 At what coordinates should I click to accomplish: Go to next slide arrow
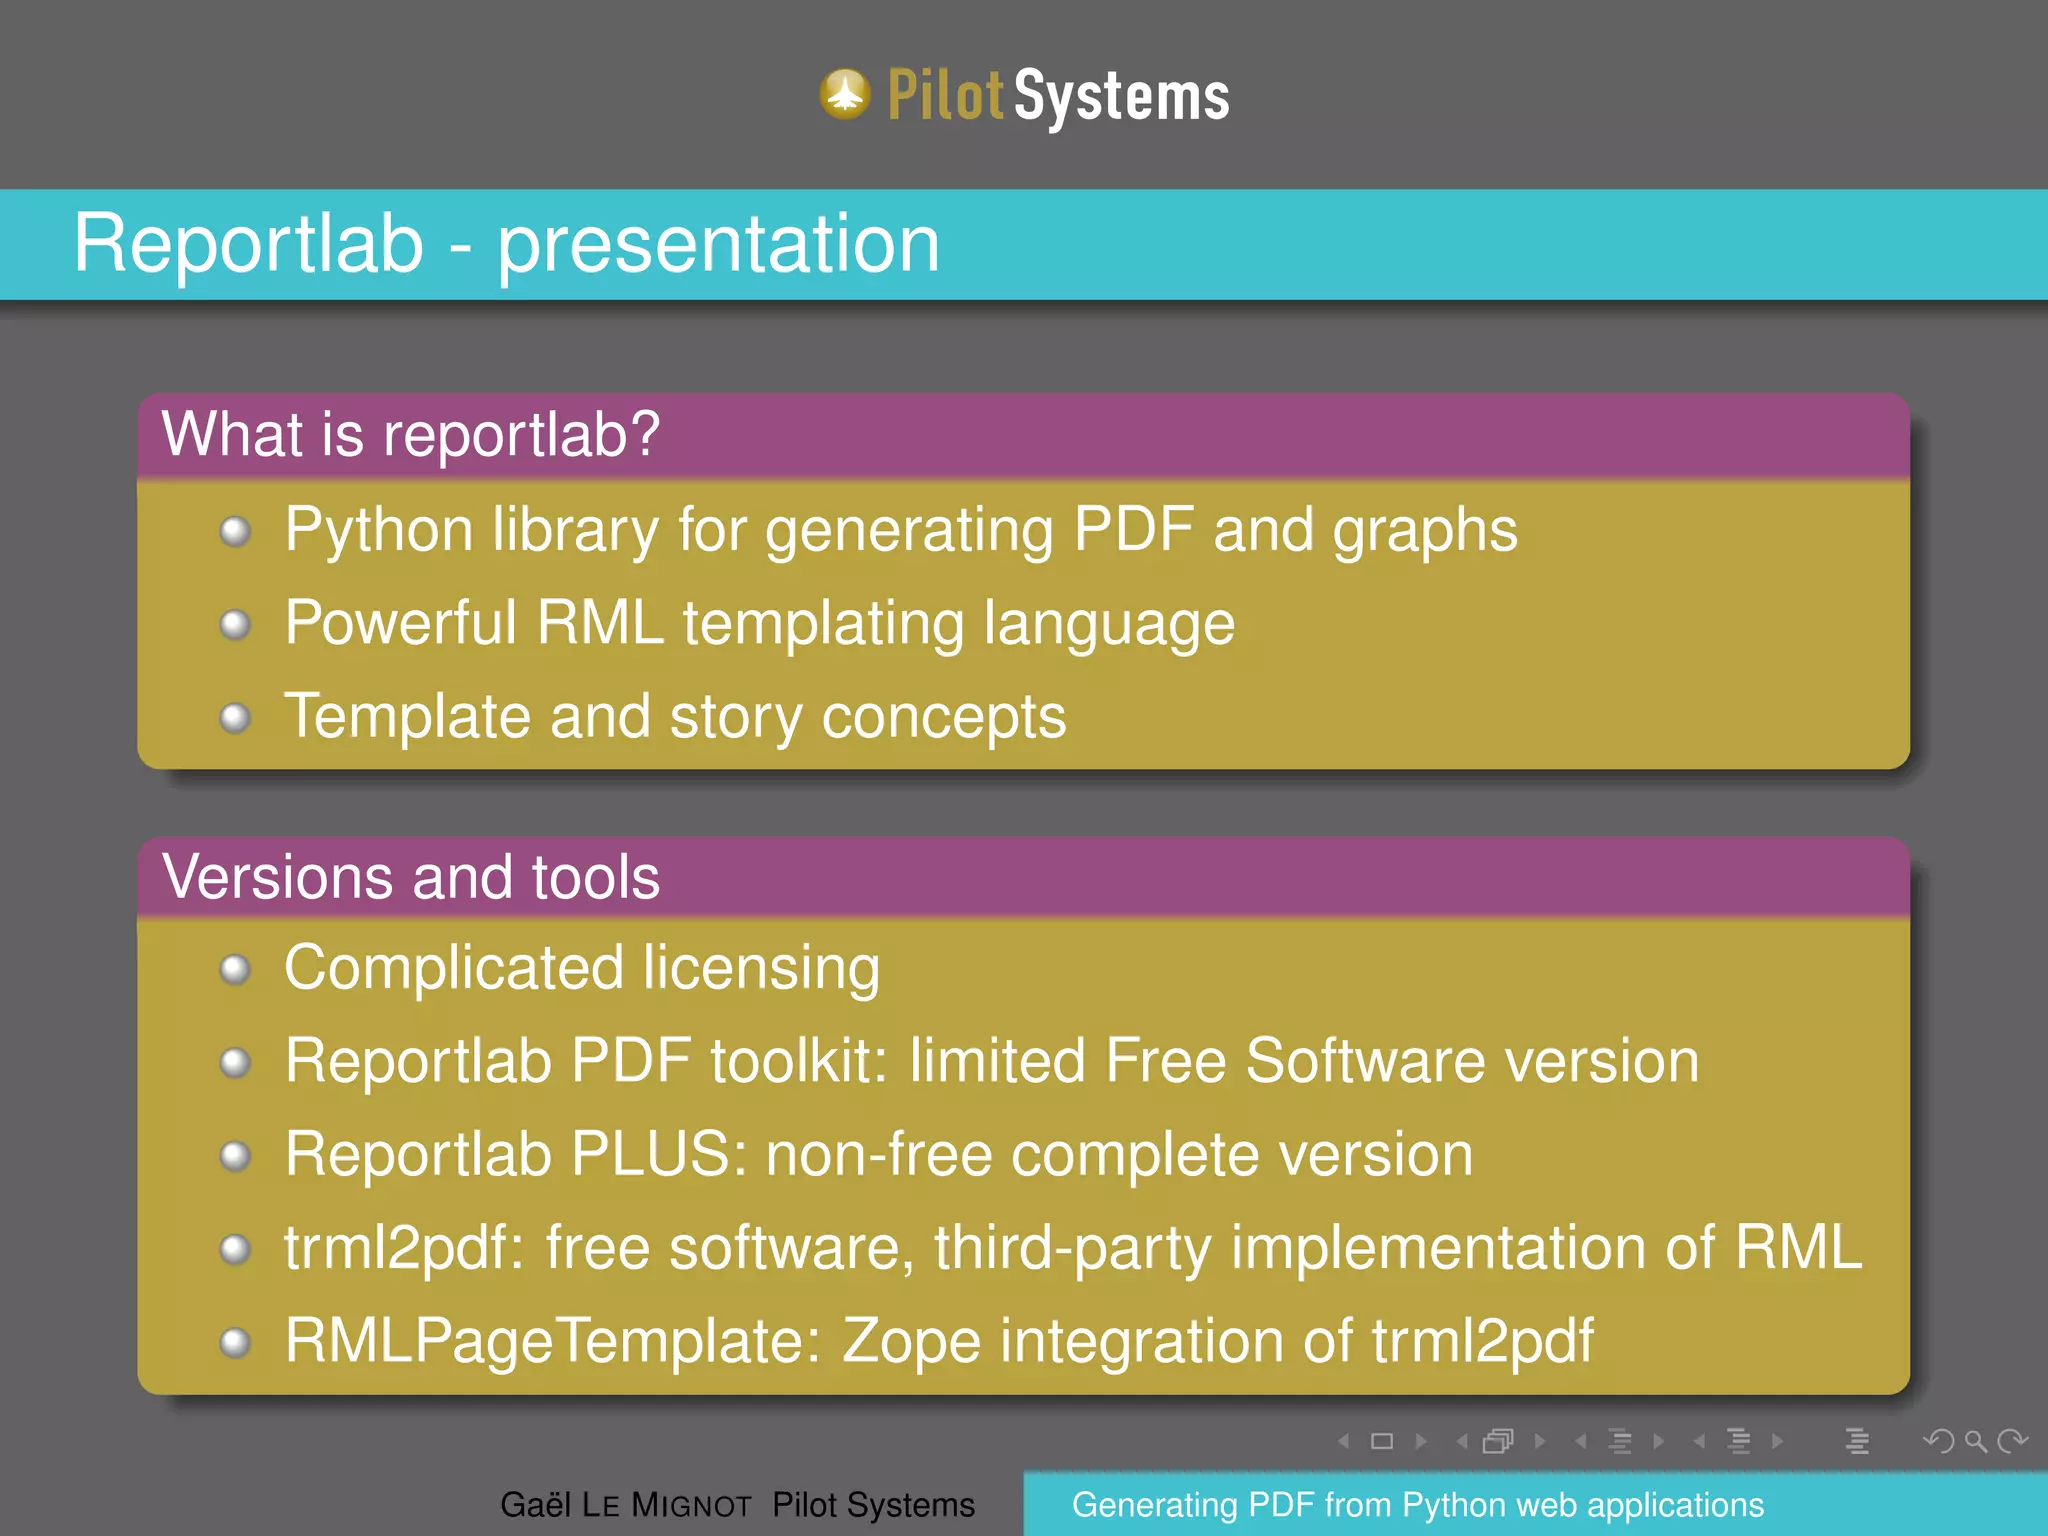coord(1421,1441)
